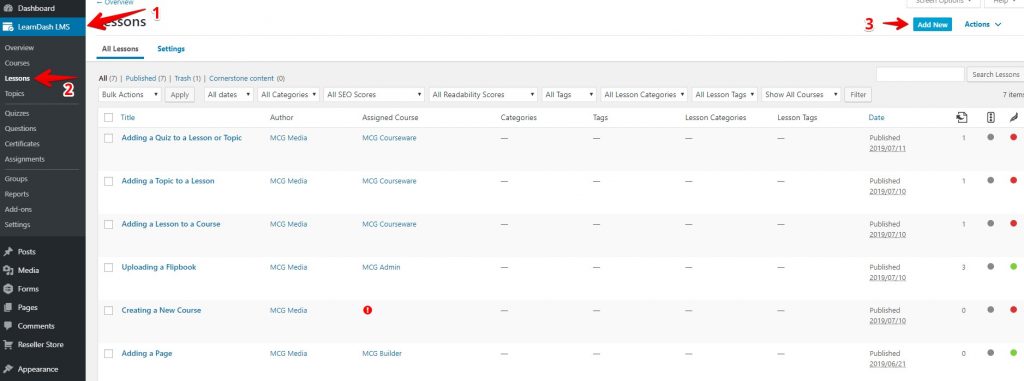This screenshot has width=1024, height=381.
Task: Click the Apply bulk action button
Action: (x=180, y=95)
